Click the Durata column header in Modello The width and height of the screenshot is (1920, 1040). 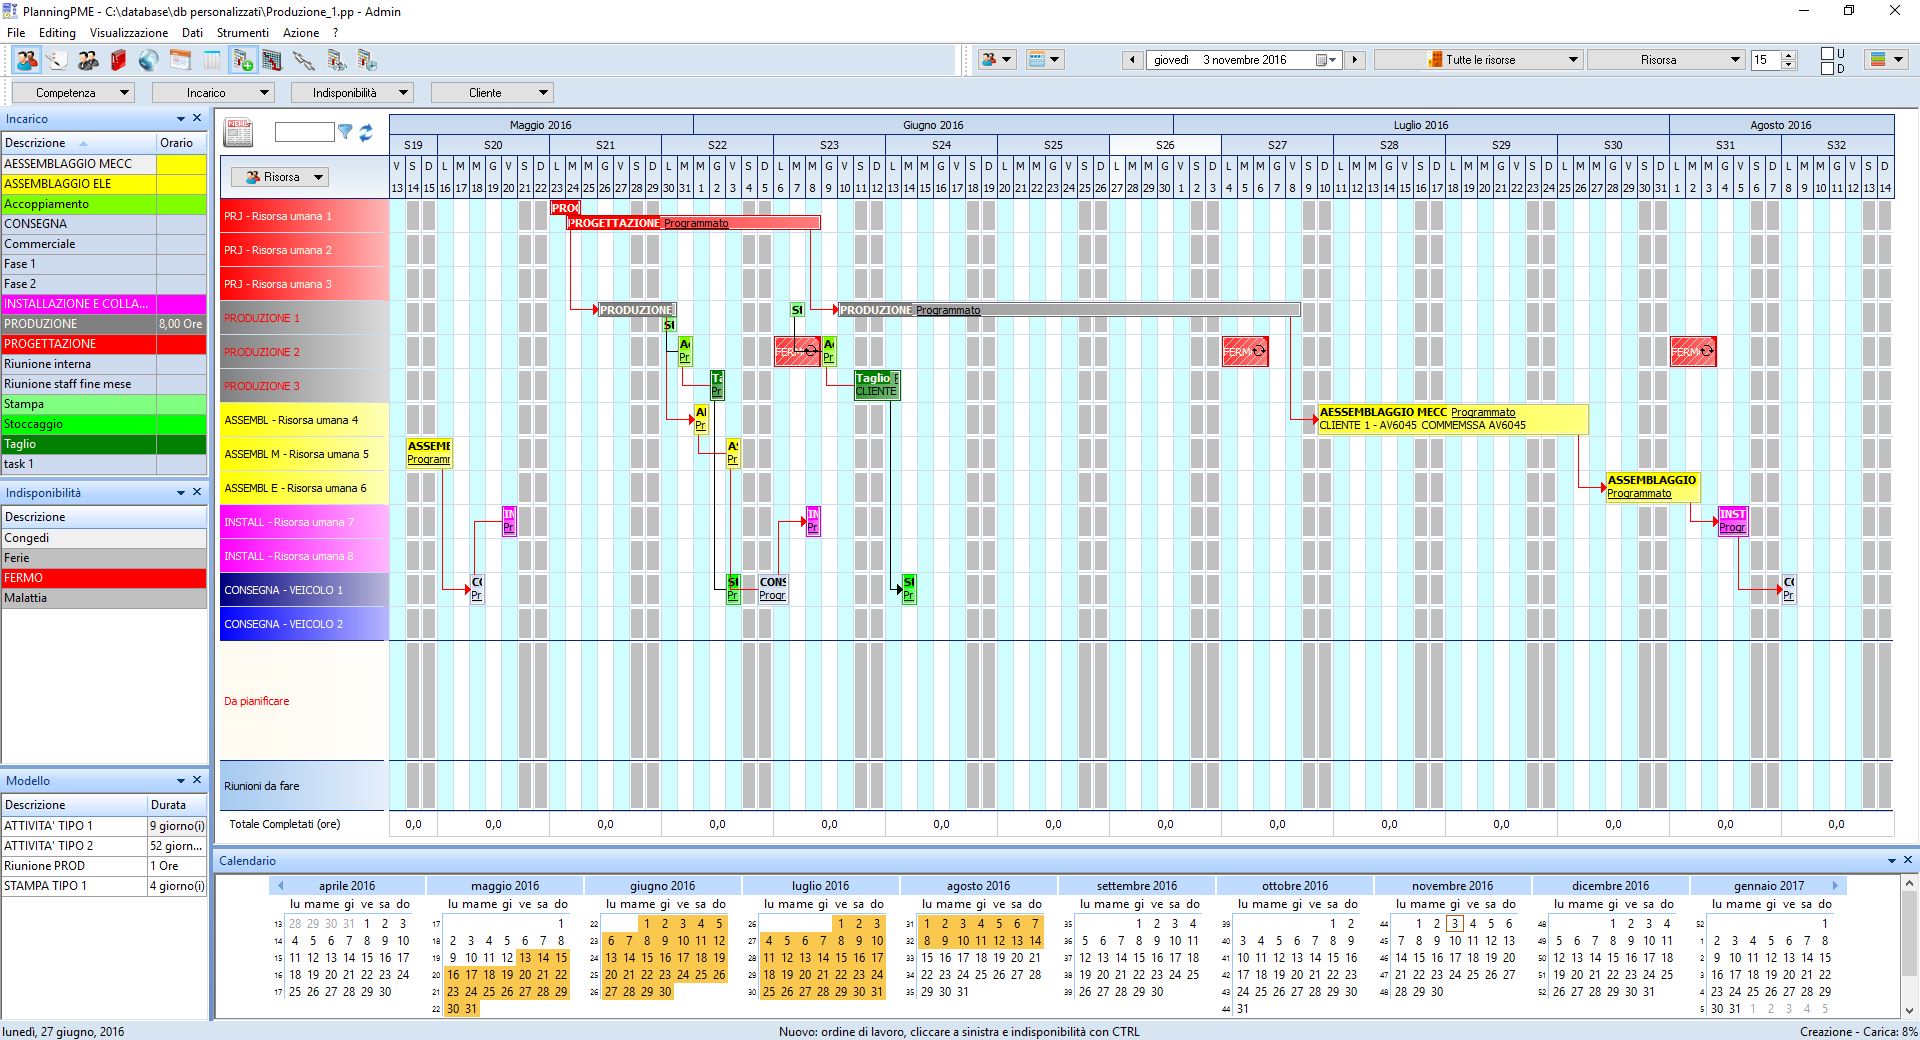point(177,805)
